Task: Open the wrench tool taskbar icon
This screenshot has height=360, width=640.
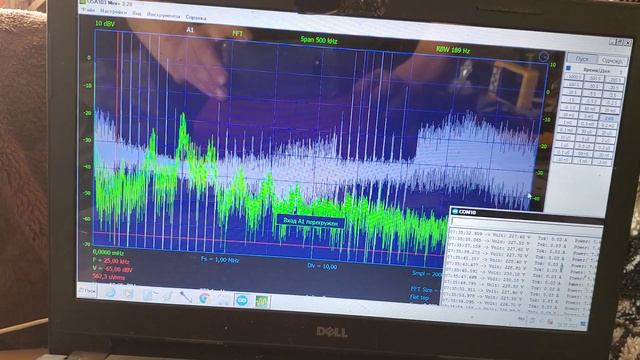Action: click(186, 297)
